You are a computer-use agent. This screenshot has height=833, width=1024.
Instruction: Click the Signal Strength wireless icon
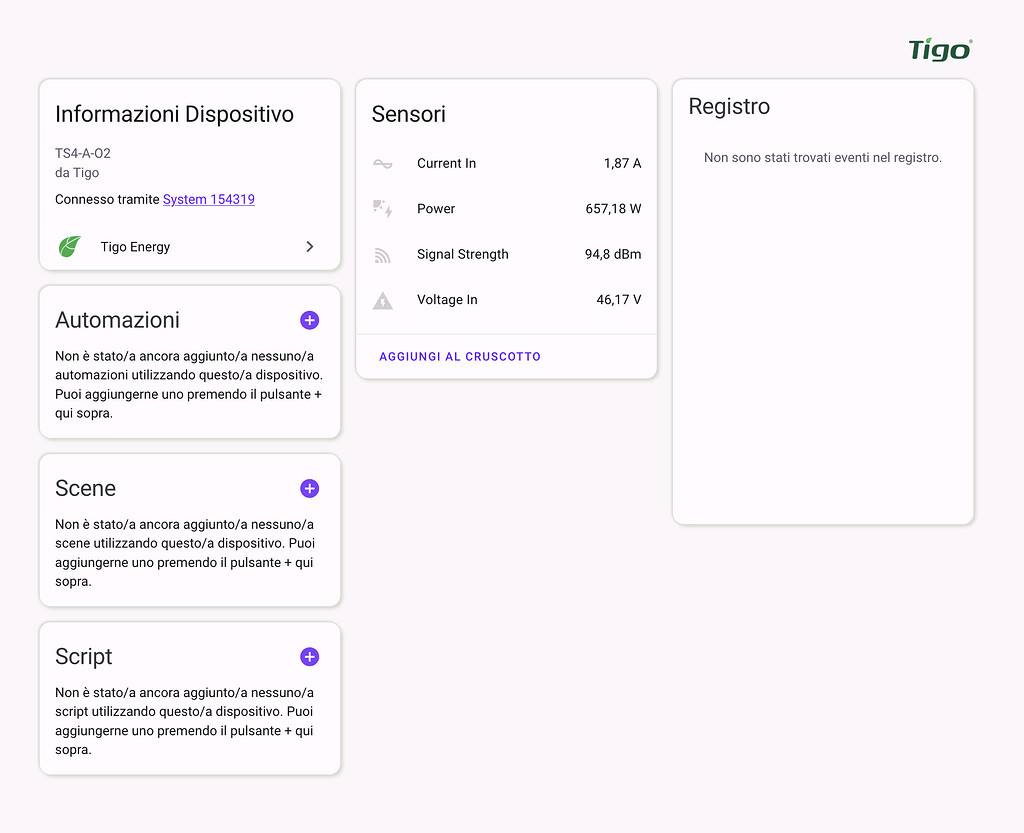tap(382, 254)
